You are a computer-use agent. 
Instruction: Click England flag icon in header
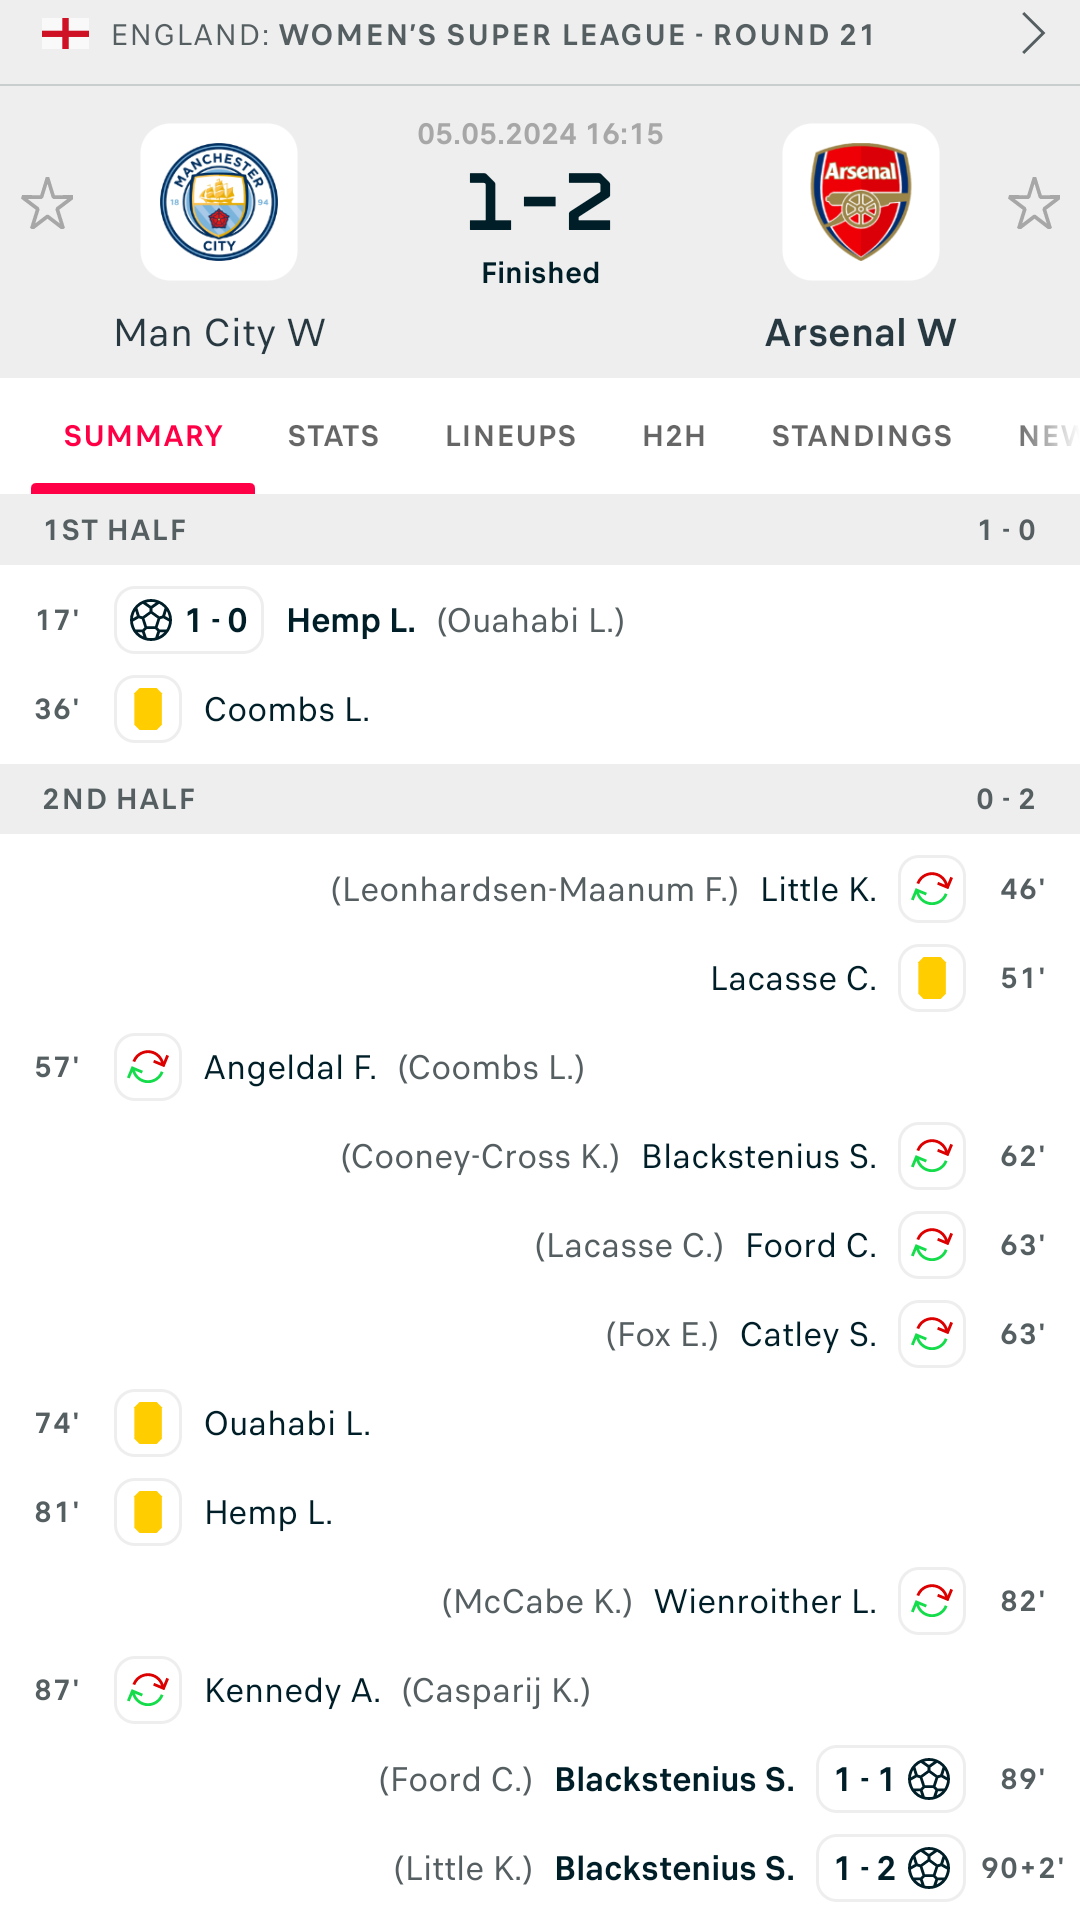(x=65, y=34)
